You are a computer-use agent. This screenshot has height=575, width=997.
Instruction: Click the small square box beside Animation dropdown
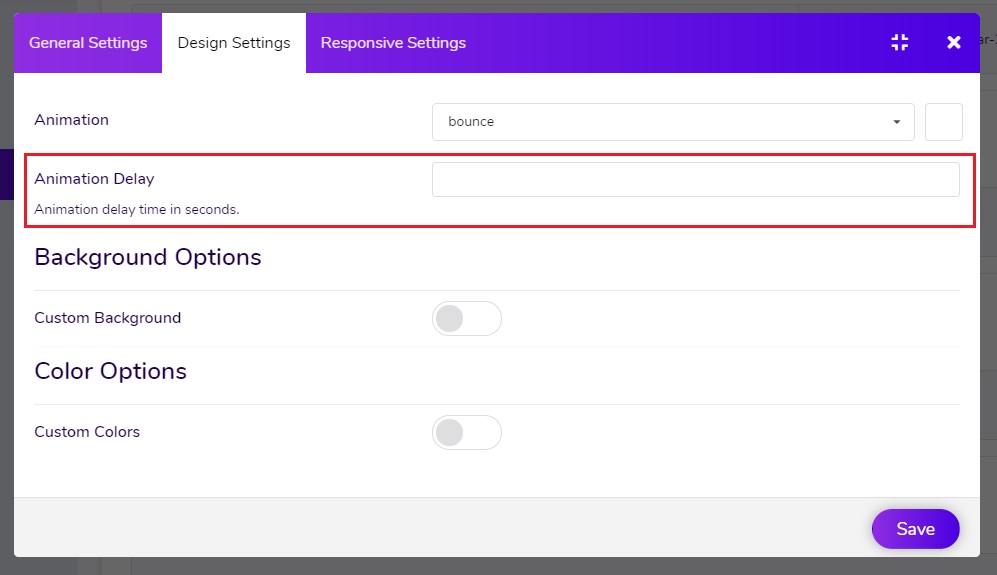(x=944, y=121)
